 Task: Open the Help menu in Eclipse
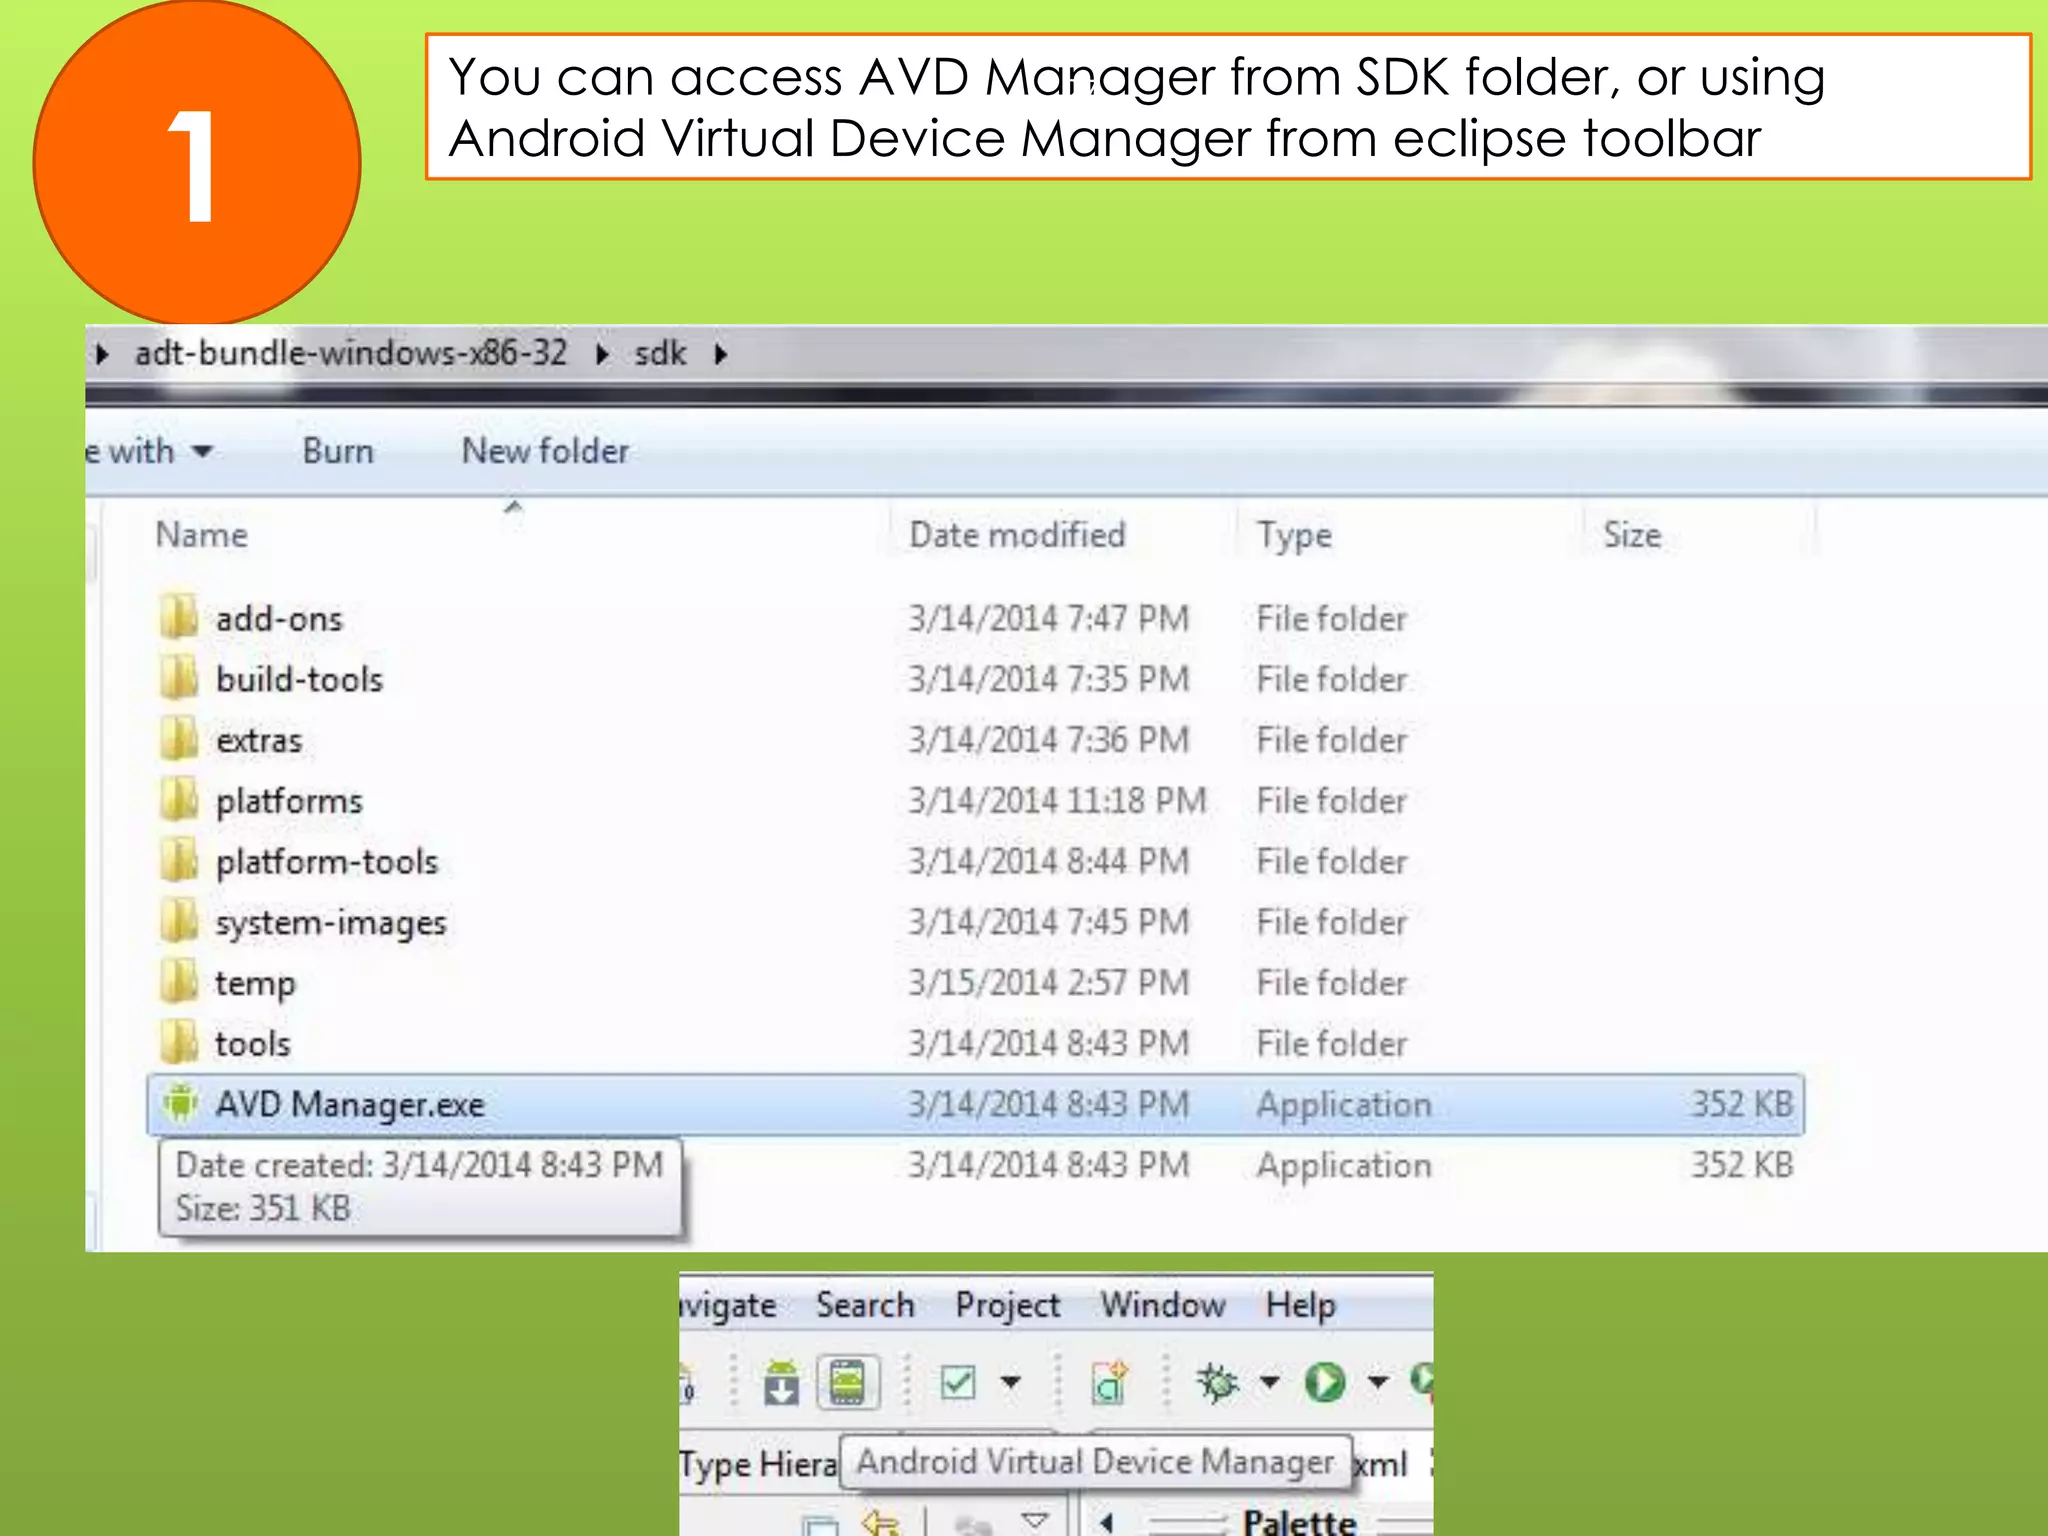pos(1300,1305)
